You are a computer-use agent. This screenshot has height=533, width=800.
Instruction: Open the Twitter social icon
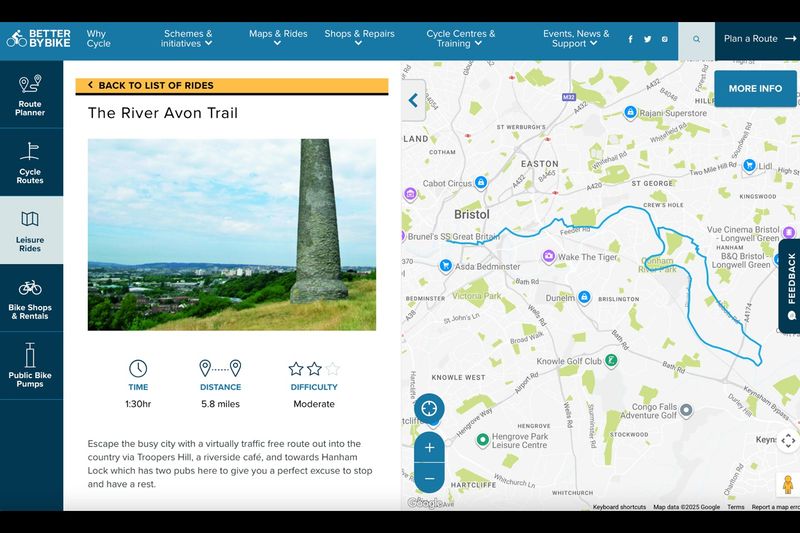click(x=647, y=39)
